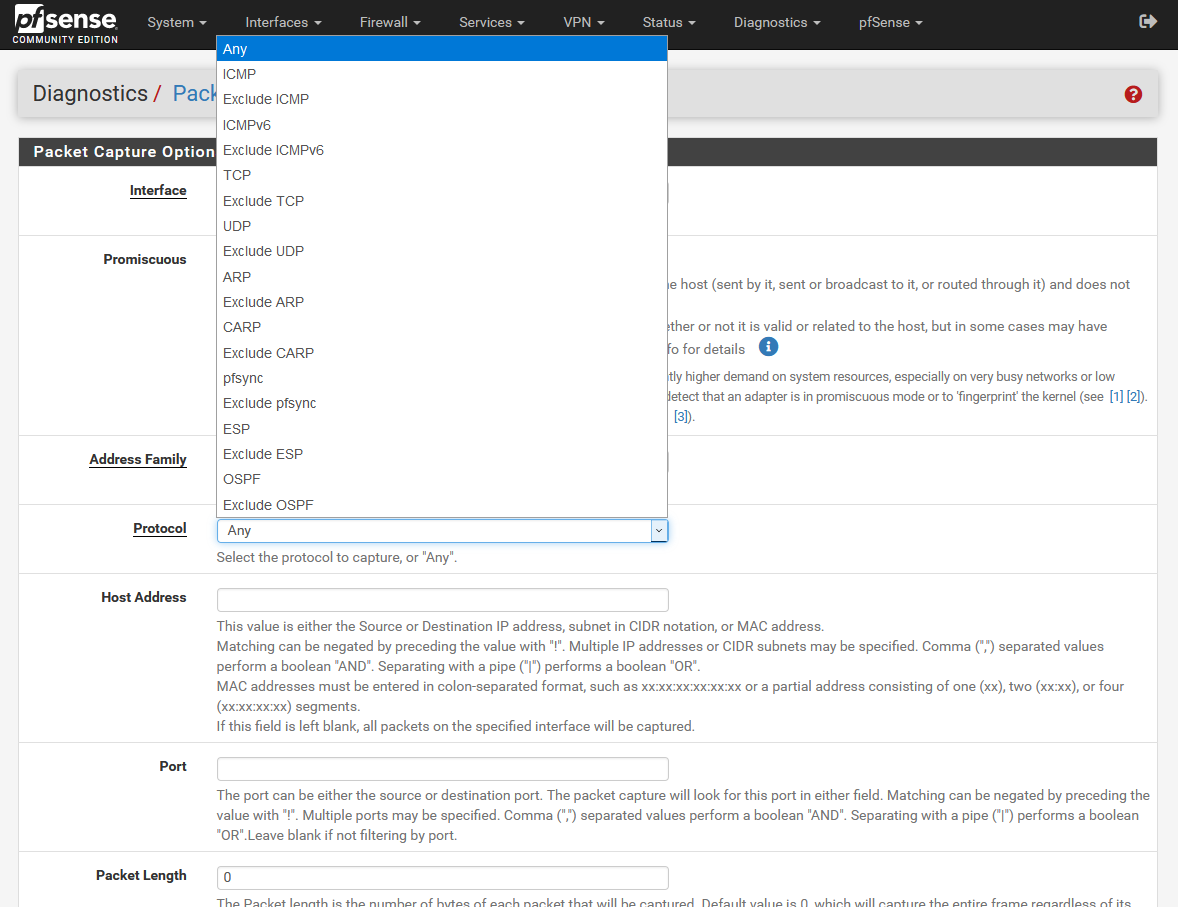Select ESP protocol option
This screenshot has width=1178, height=907.
pyautogui.click(x=442, y=428)
